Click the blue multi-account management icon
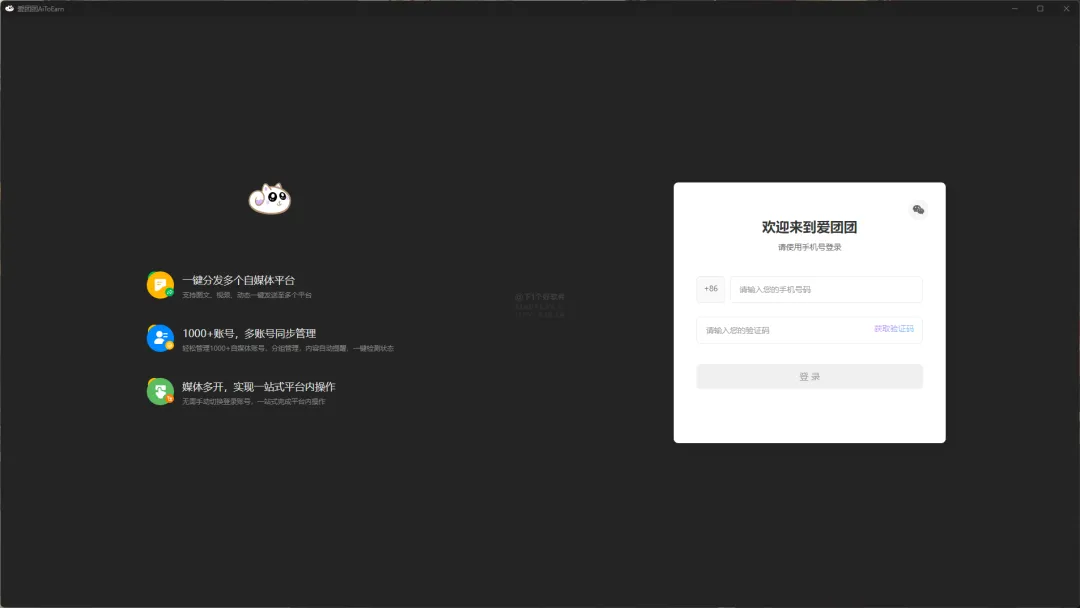 click(x=160, y=337)
